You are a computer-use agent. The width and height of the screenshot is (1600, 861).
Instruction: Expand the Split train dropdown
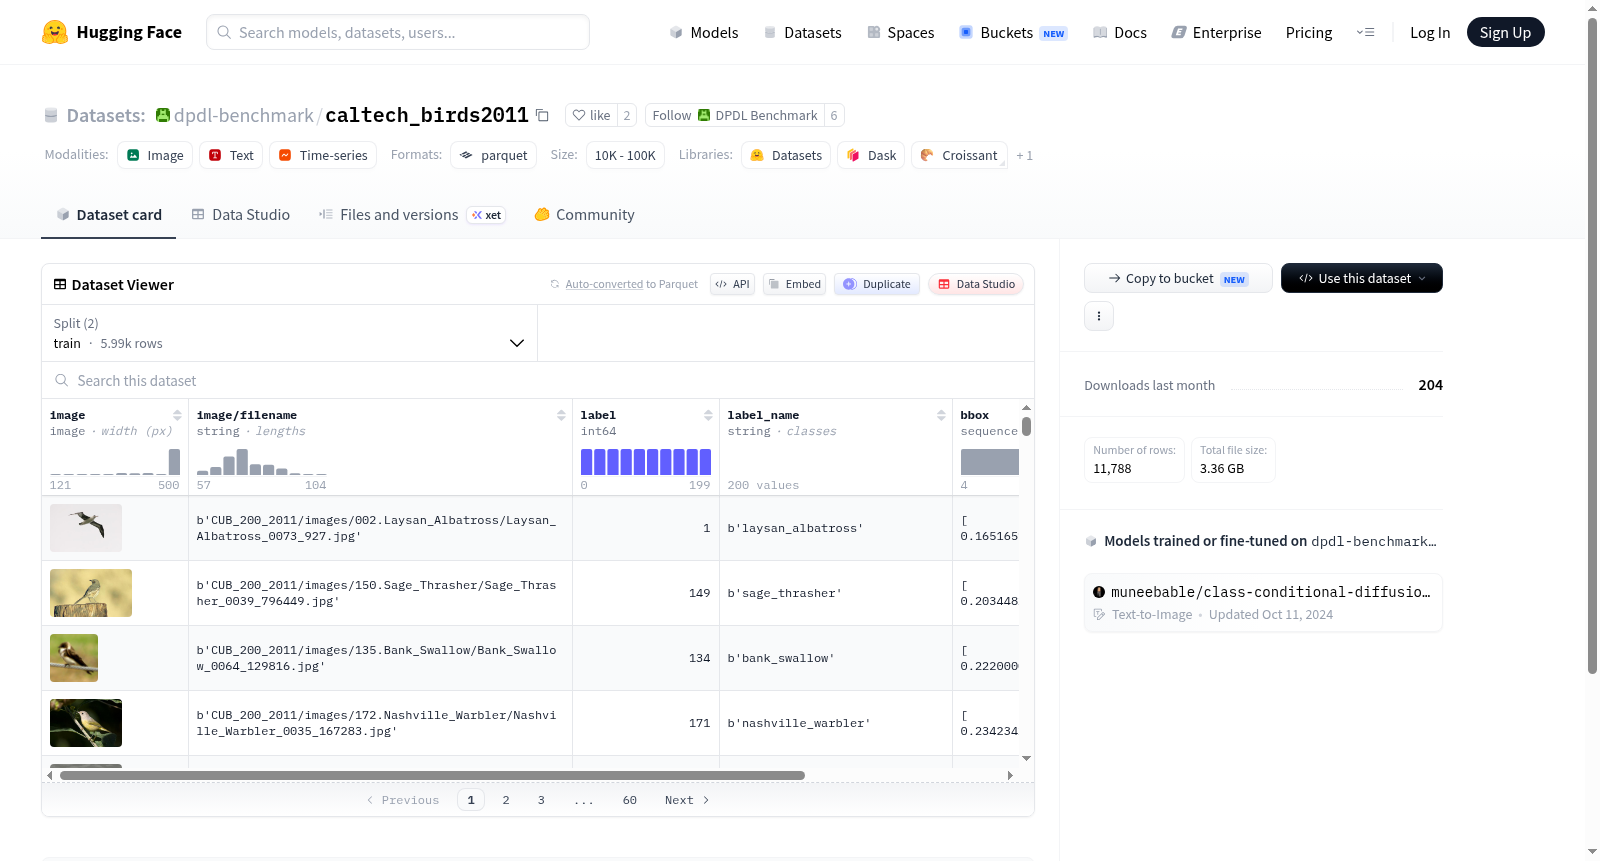[289, 333]
